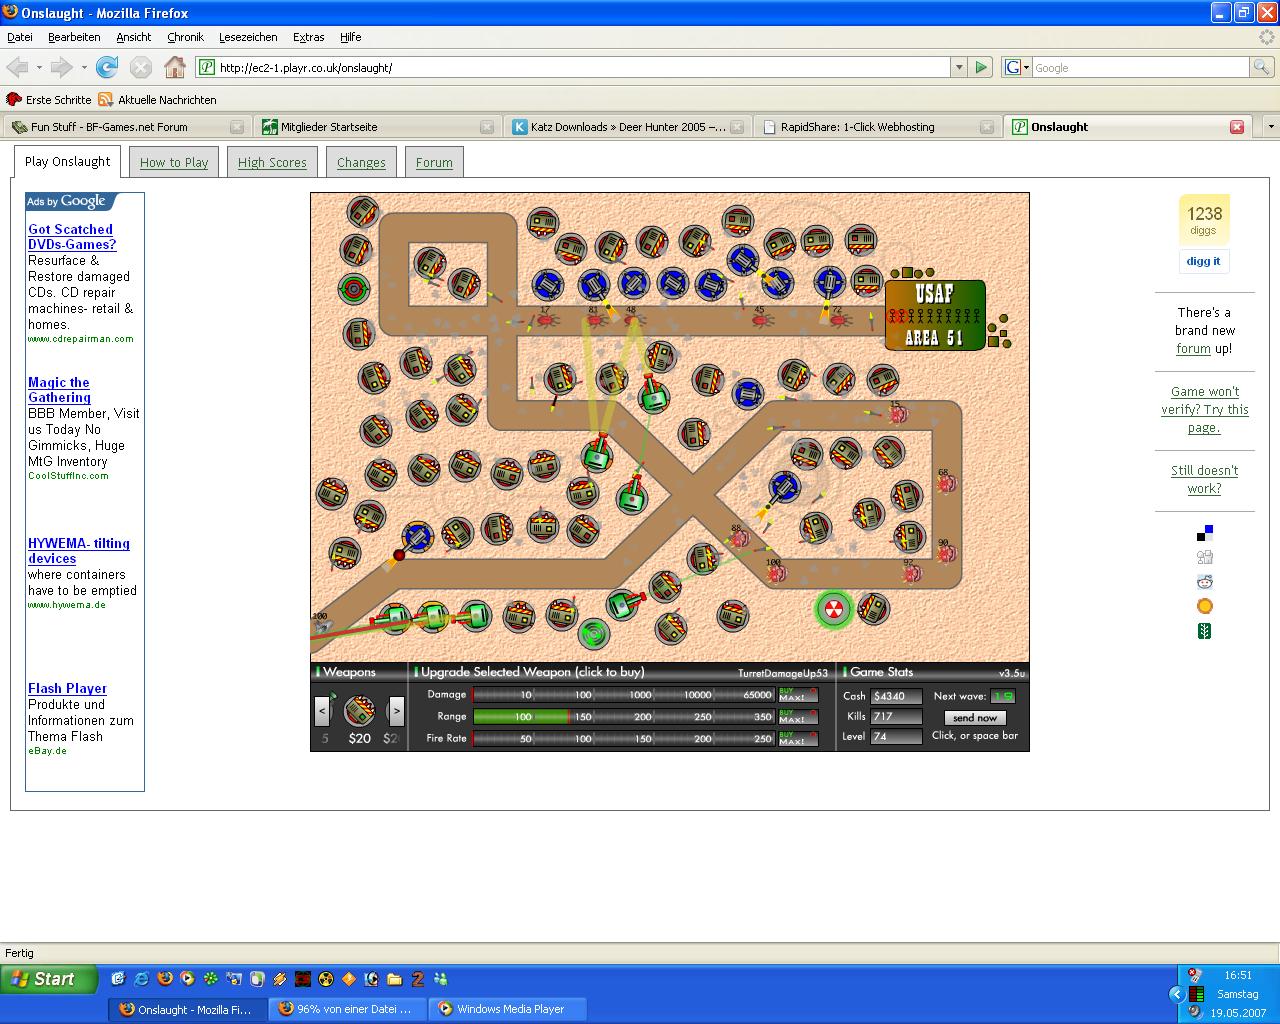This screenshot has height=1024, width=1280.
Task: Click the digg it button
Action: point(1203,261)
